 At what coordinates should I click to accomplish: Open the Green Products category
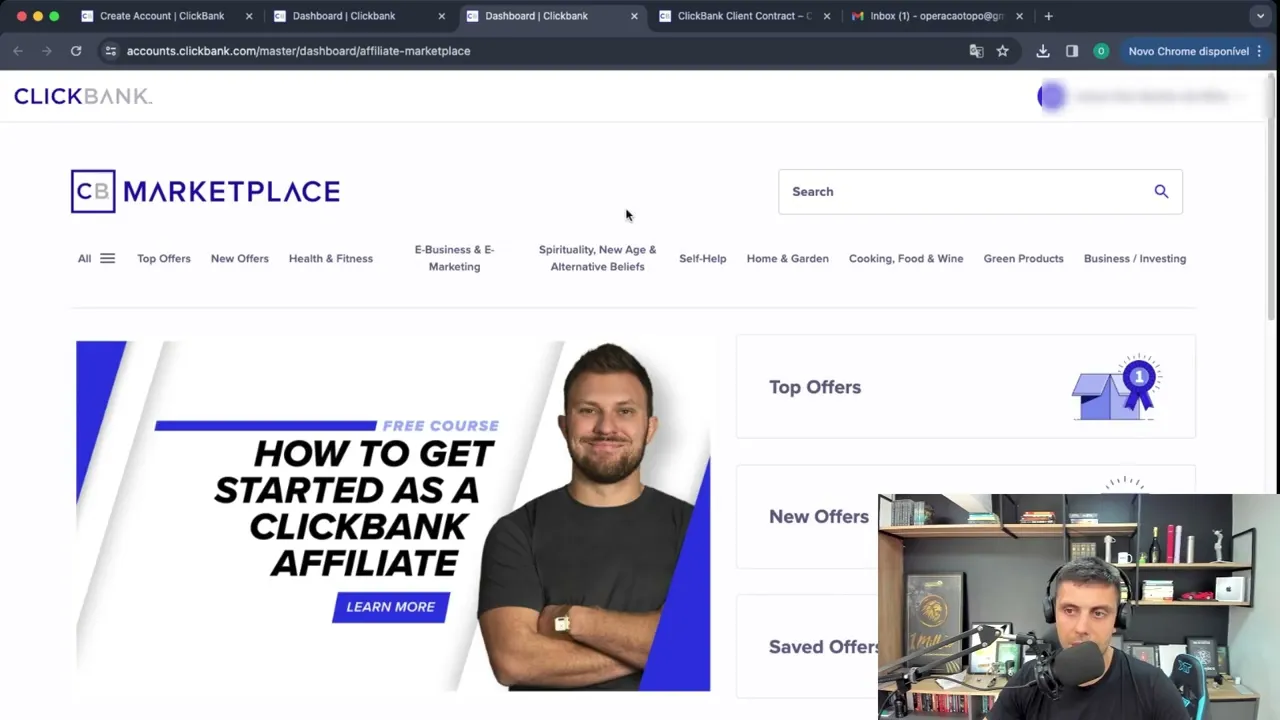click(x=1024, y=258)
